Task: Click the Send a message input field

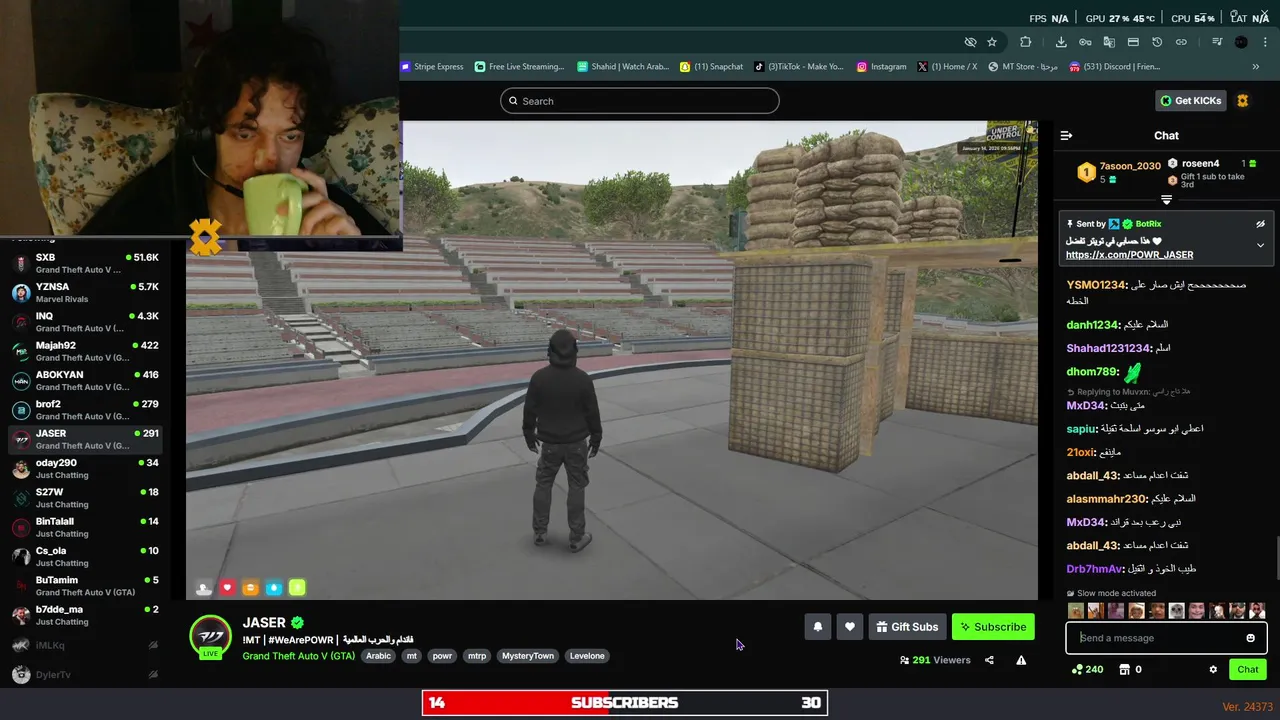Action: [1166, 638]
